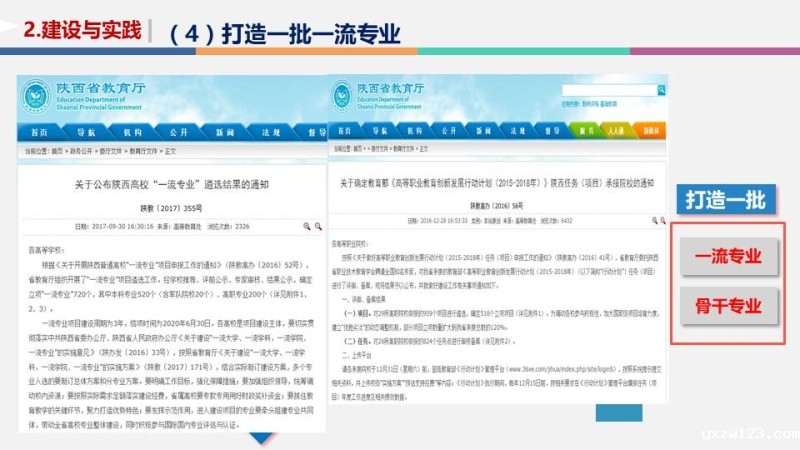
Task: Select 公开 in the left navigation bar
Action: point(179,132)
